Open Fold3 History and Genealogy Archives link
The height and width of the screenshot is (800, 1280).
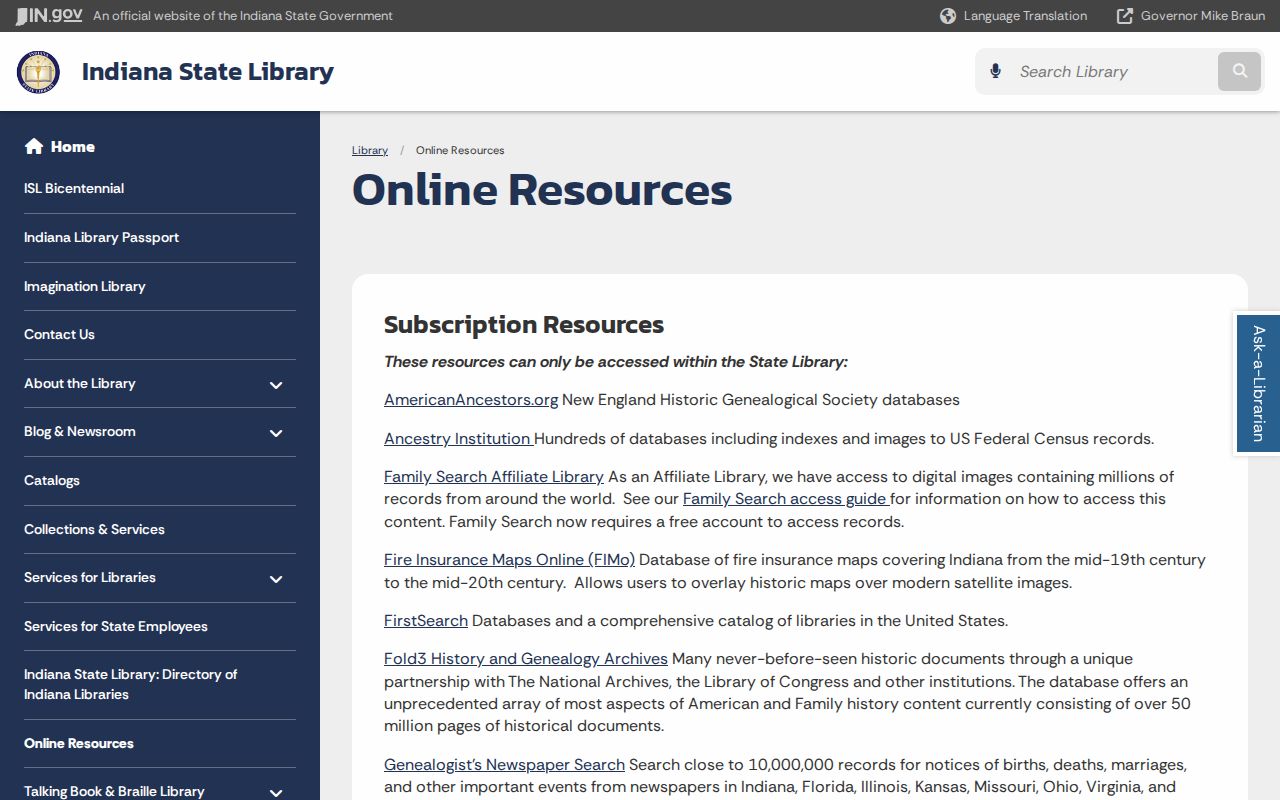click(526, 659)
